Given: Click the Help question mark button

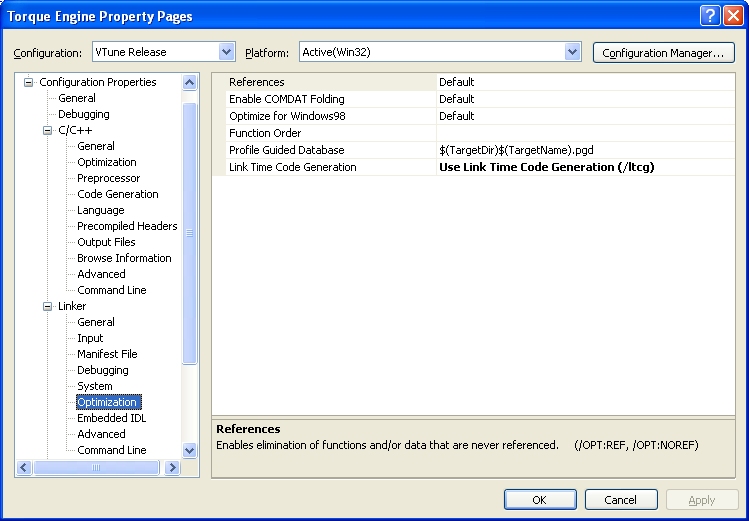Looking at the screenshot, I should (x=709, y=16).
